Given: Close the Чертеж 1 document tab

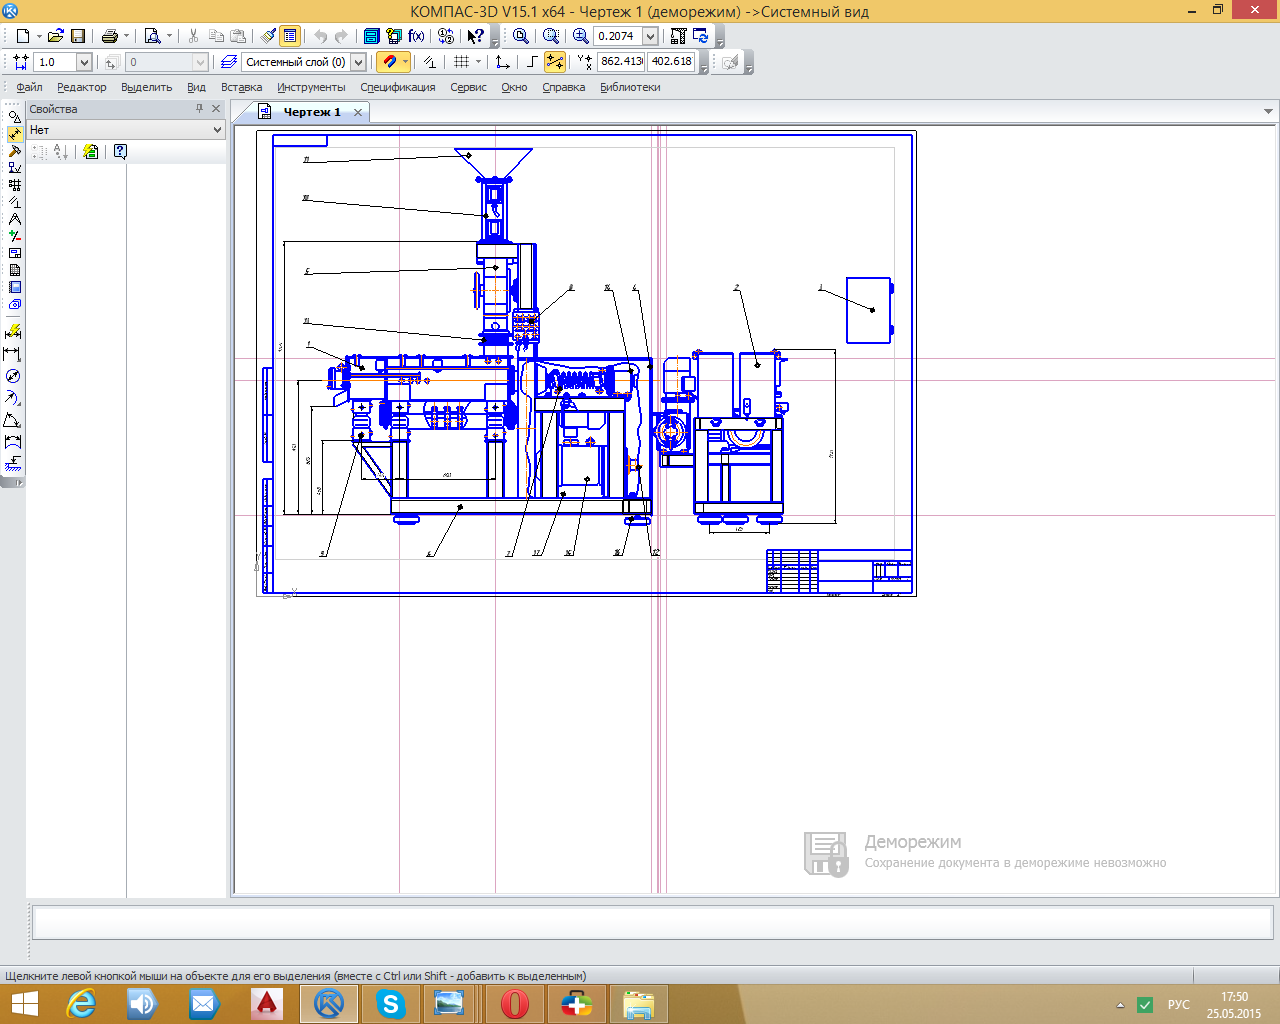Looking at the screenshot, I should 357,112.
